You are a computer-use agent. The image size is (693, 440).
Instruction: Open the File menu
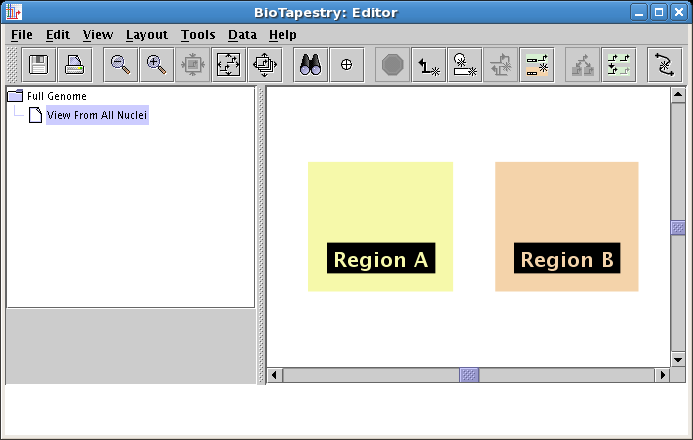(21, 34)
